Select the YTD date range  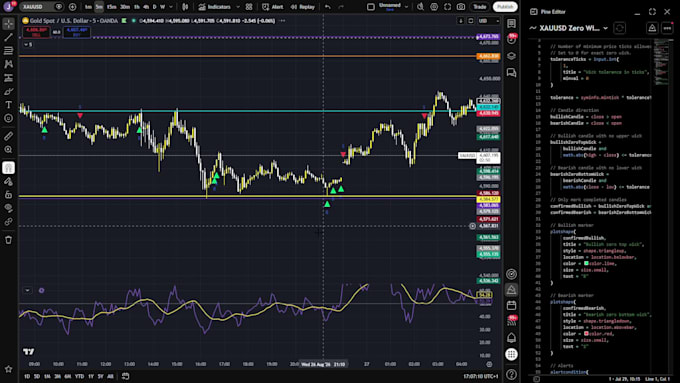[79, 376]
